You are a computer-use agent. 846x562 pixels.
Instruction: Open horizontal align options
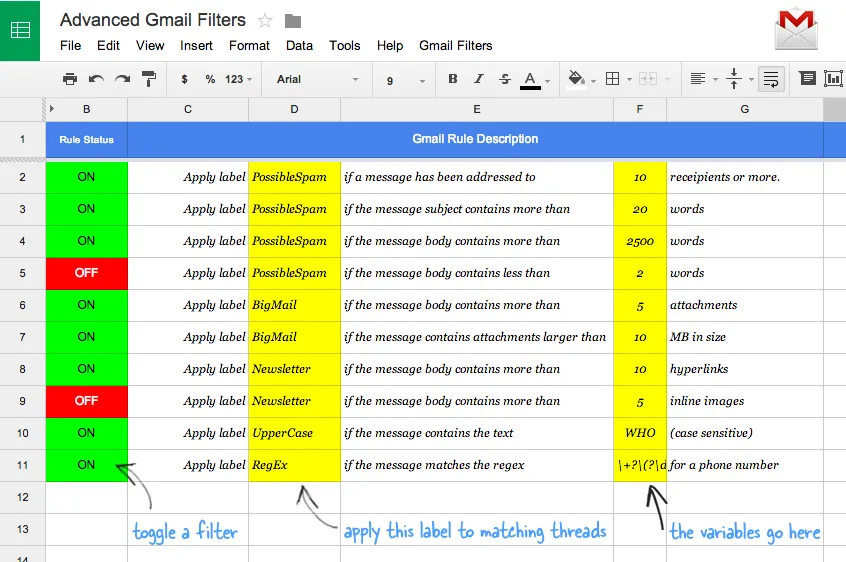coord(698,79)
